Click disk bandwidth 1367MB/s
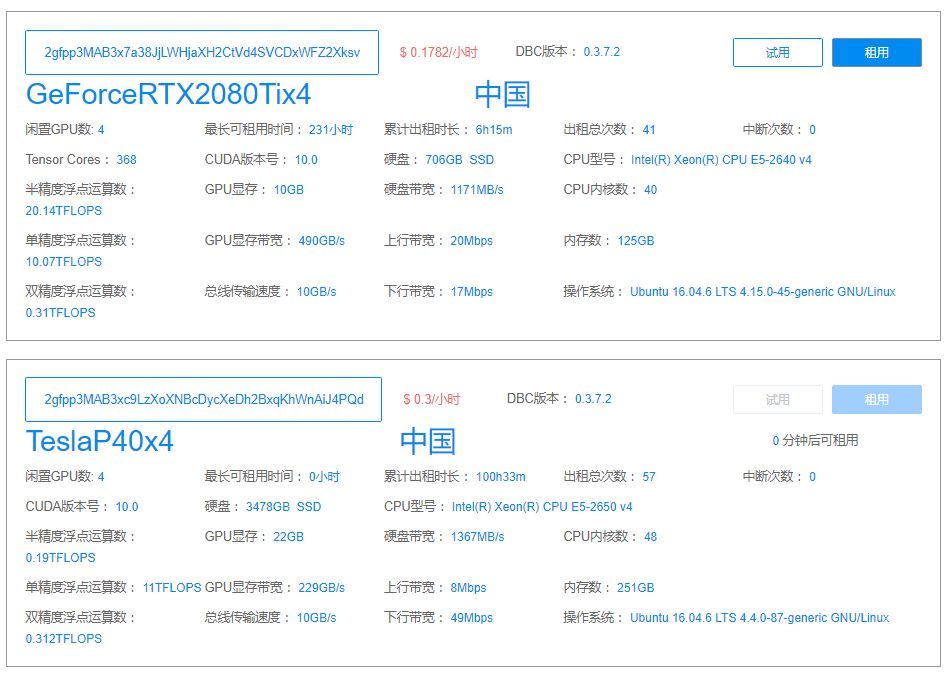 pyautogui.click(x=477, y=537)
